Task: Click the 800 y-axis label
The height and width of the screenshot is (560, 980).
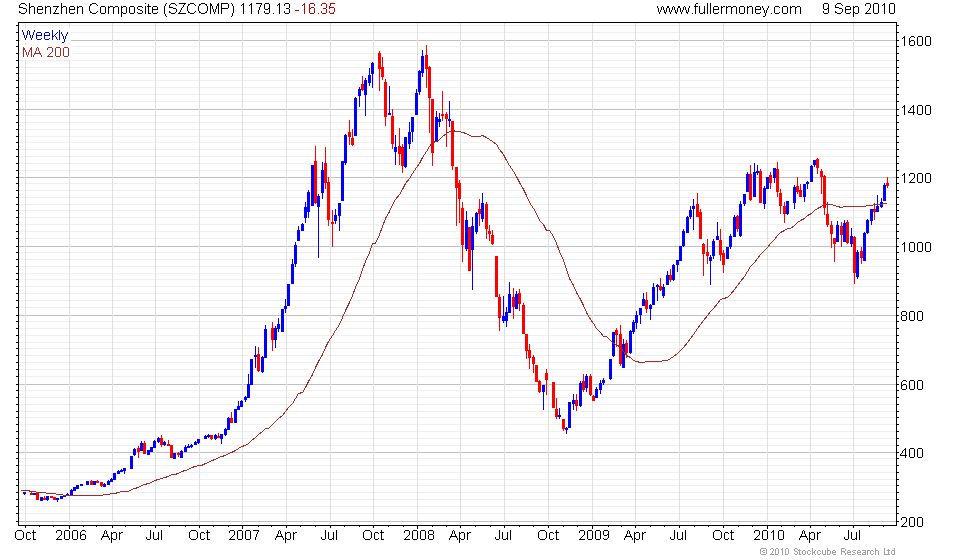Action: coord(912,316)
